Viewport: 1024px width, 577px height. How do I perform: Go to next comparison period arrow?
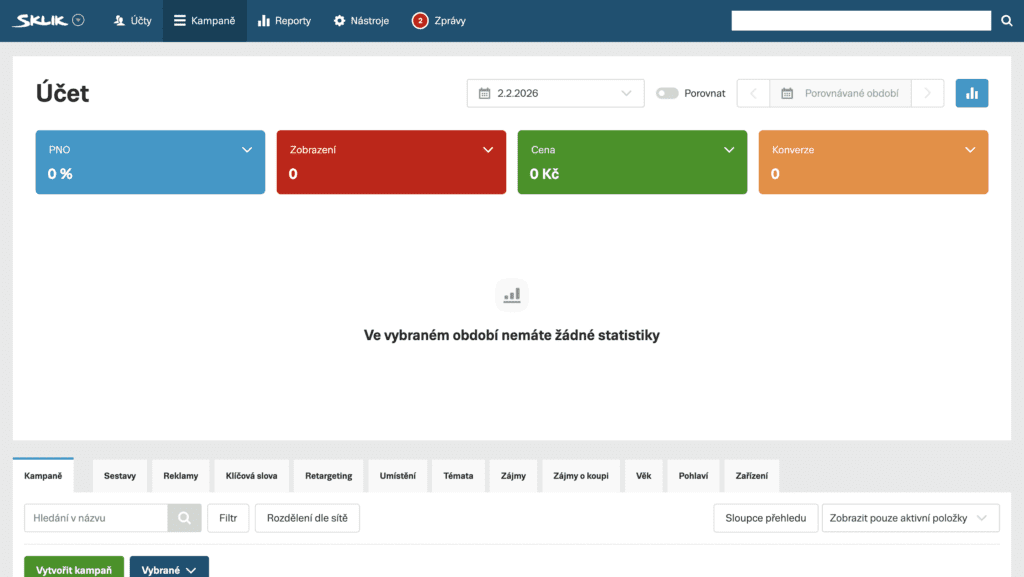click(928, 93)
